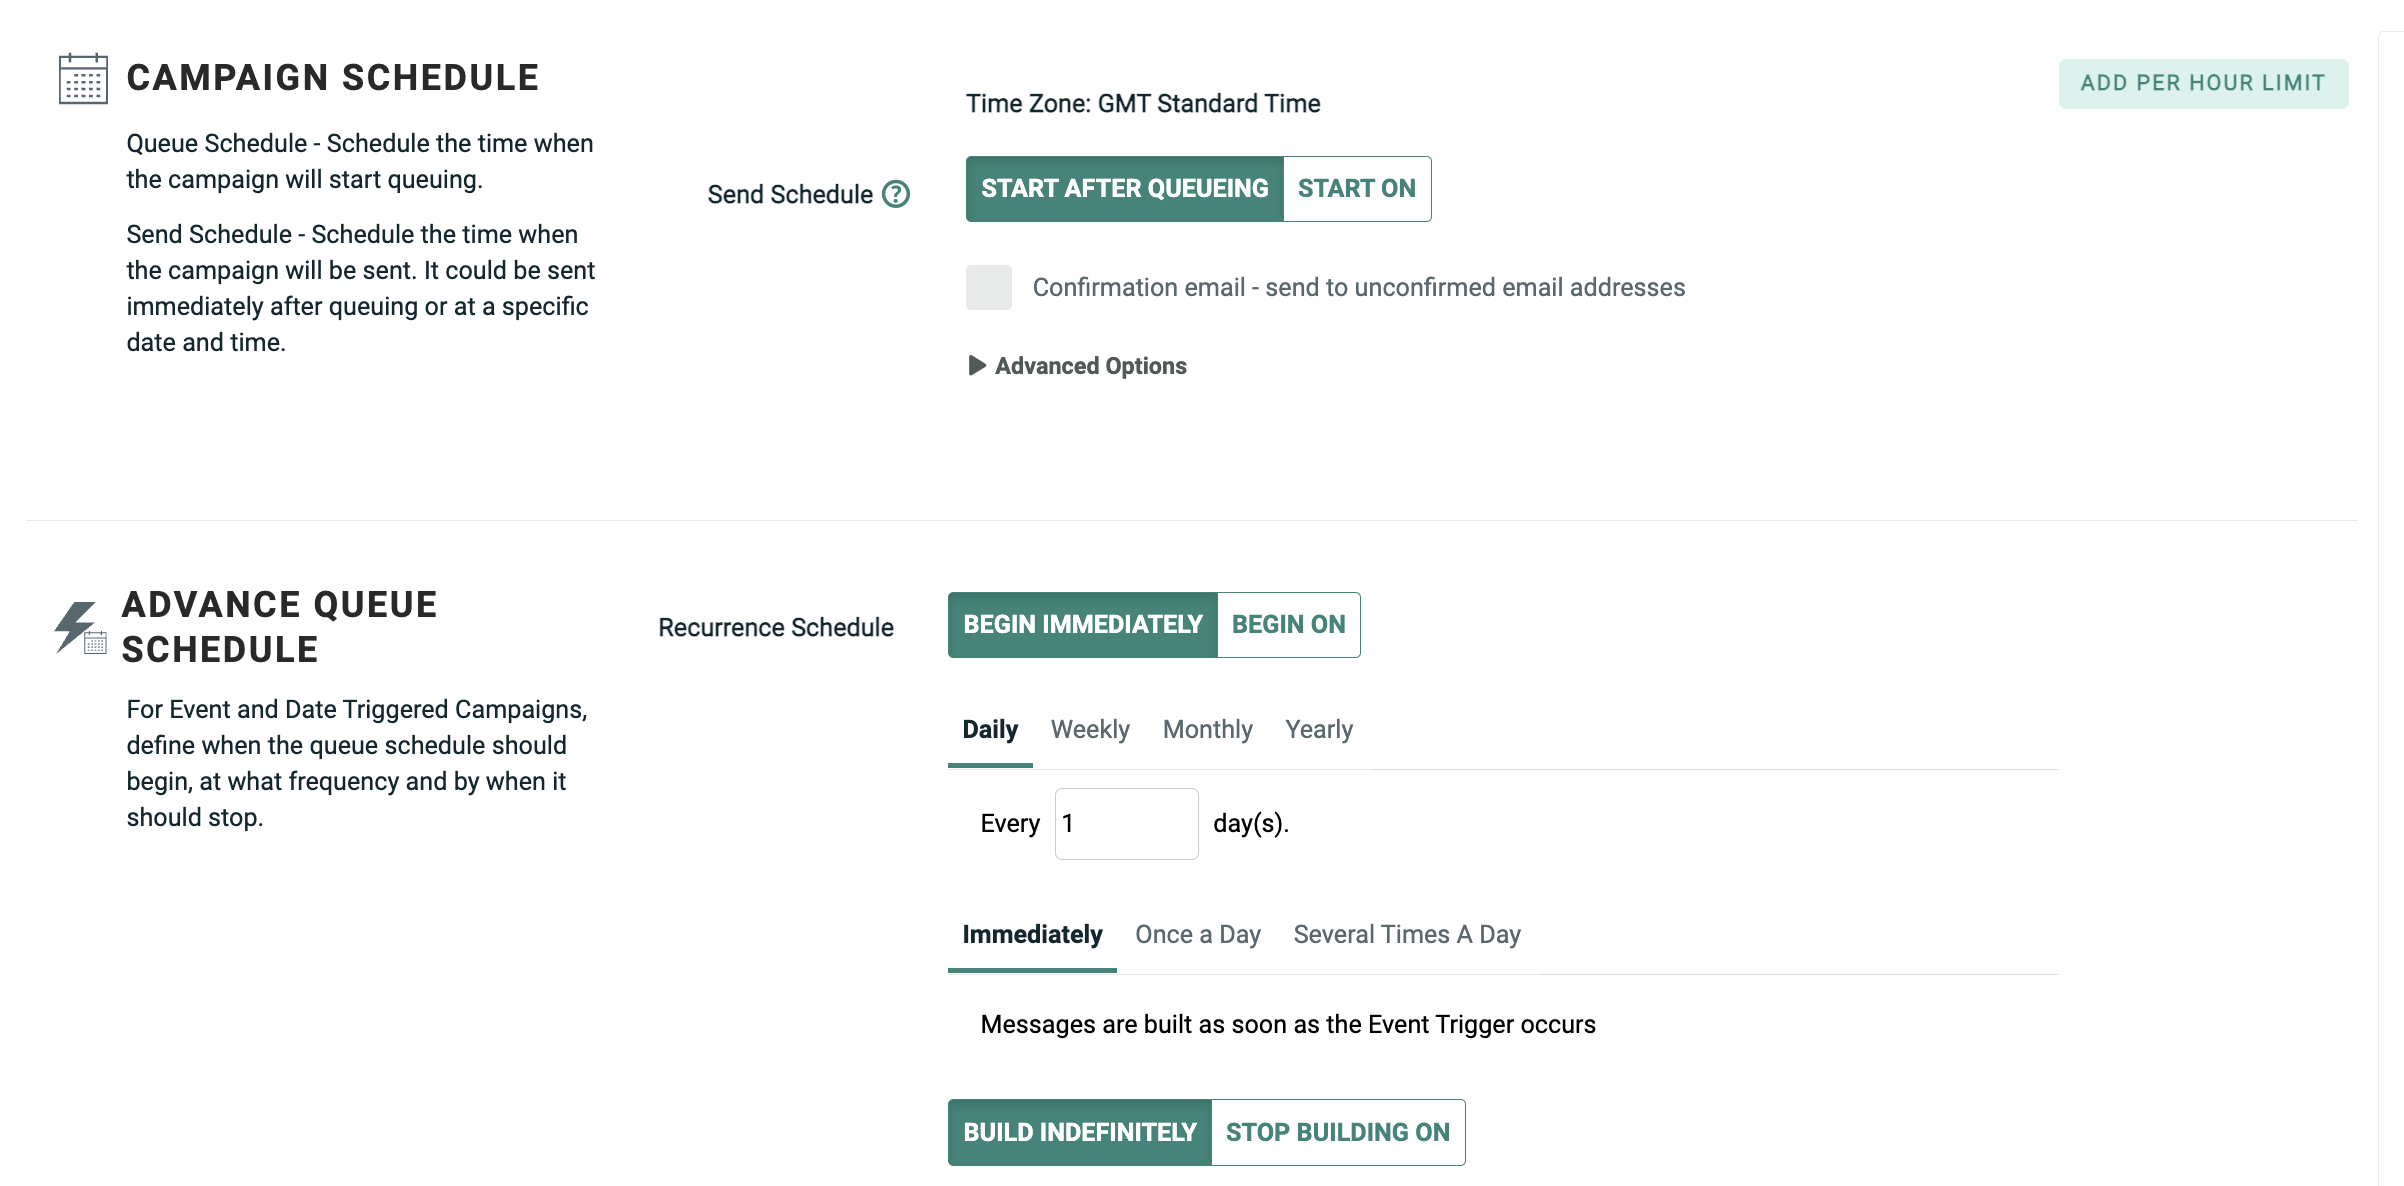
Task: Choose Begin Immediately recurrence option
Action: click(x=1082, y=625)
